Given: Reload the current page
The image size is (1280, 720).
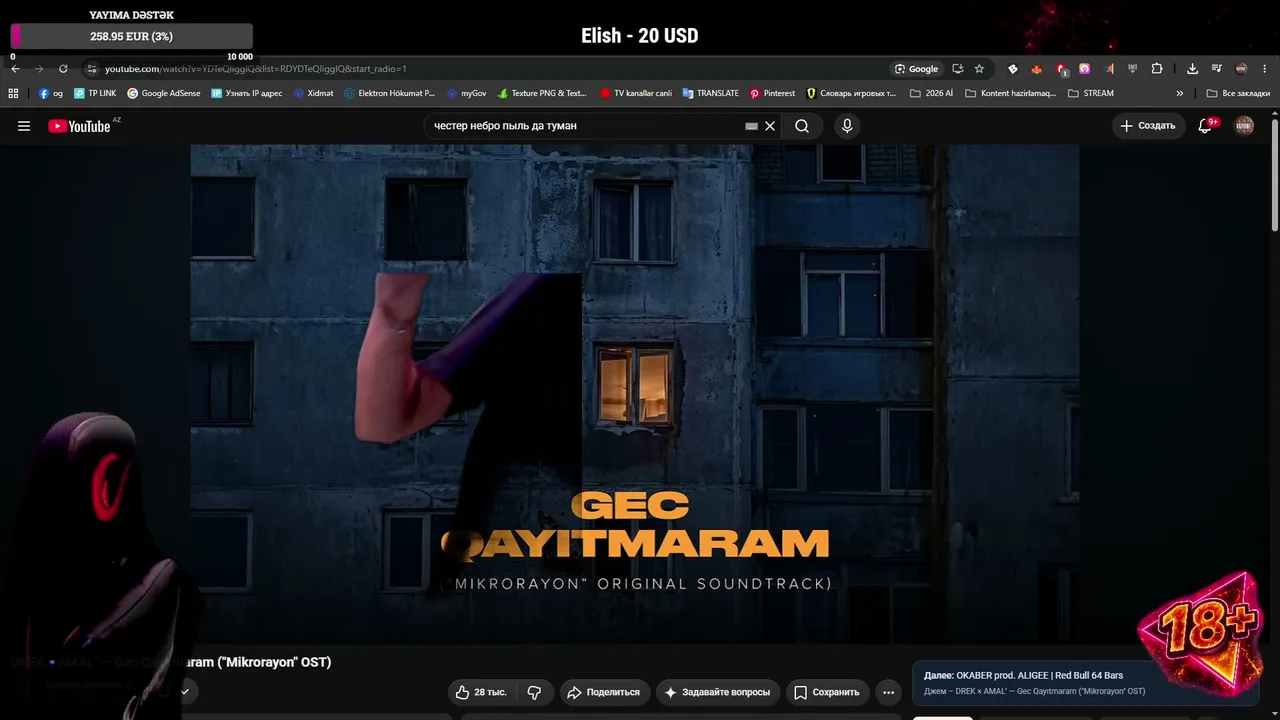Looking at the screenshot, I should pos(63,69).
